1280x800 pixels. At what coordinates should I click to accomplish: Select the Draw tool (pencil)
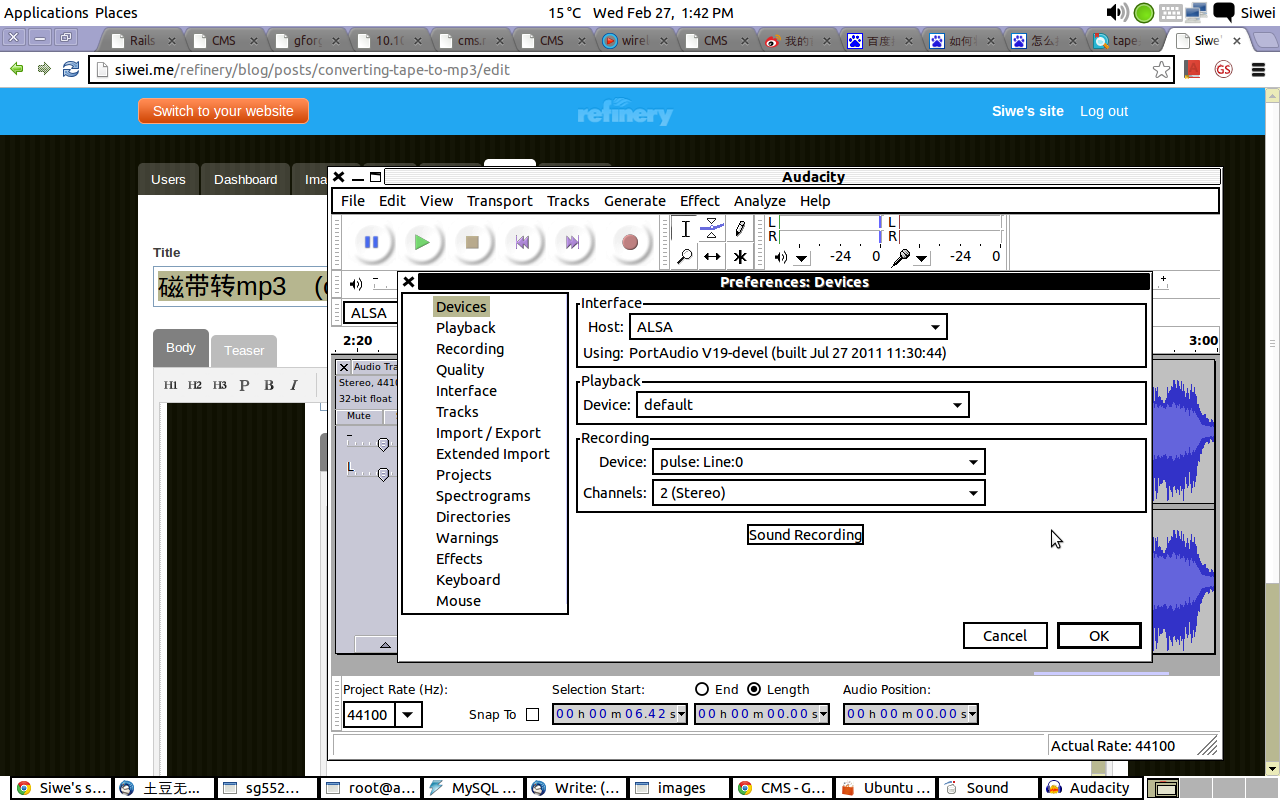point(740,227)
